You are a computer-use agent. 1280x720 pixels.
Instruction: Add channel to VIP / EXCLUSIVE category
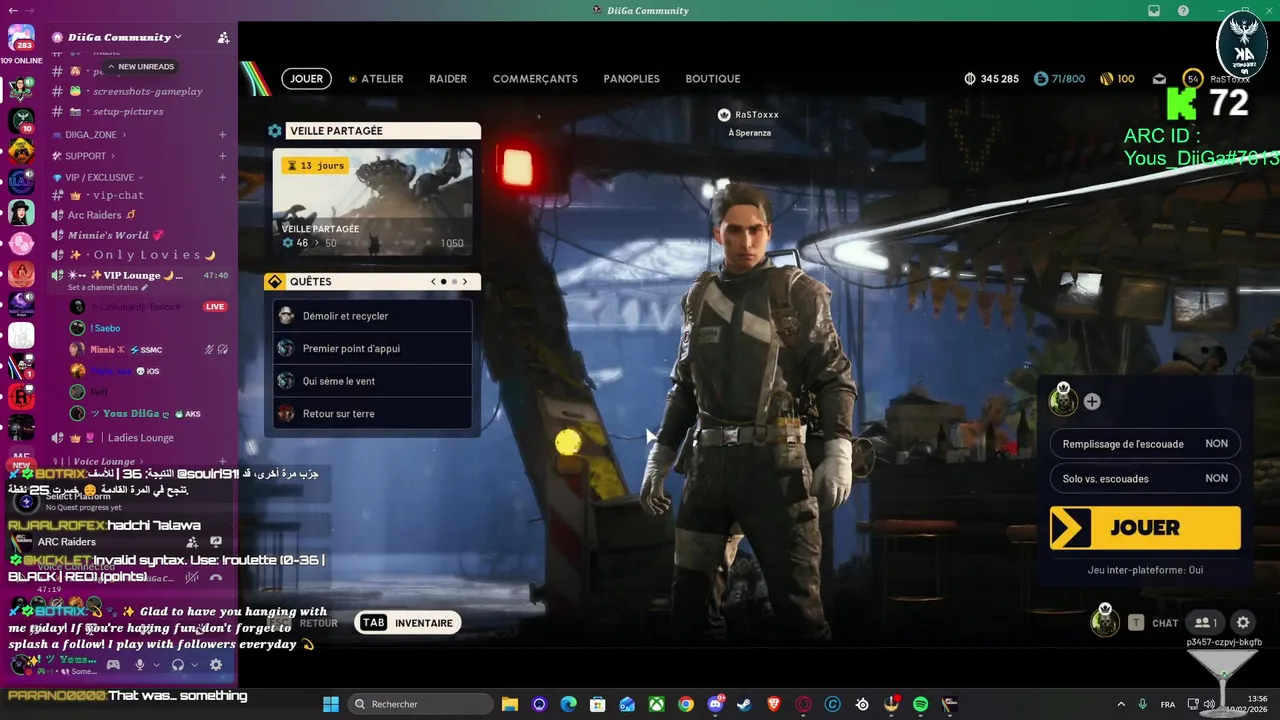(223, 177)
